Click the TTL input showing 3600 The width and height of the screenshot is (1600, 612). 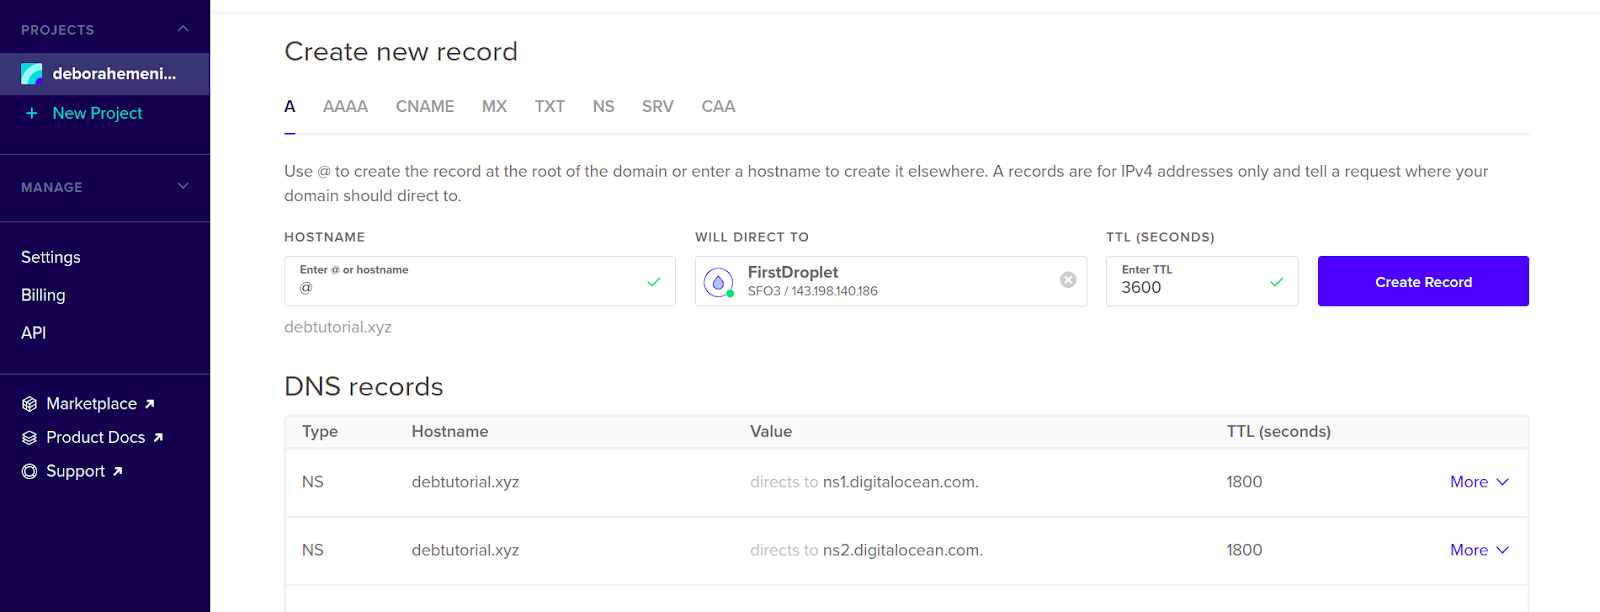[1202, 281]
